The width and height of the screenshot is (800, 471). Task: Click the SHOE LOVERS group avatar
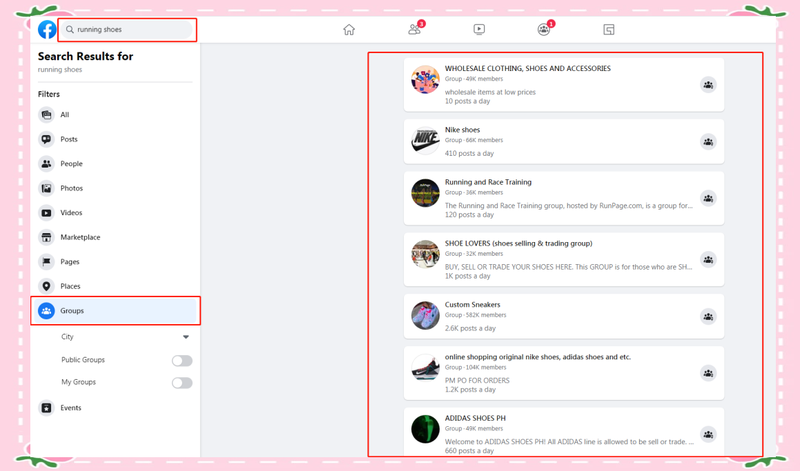(426, 254)
